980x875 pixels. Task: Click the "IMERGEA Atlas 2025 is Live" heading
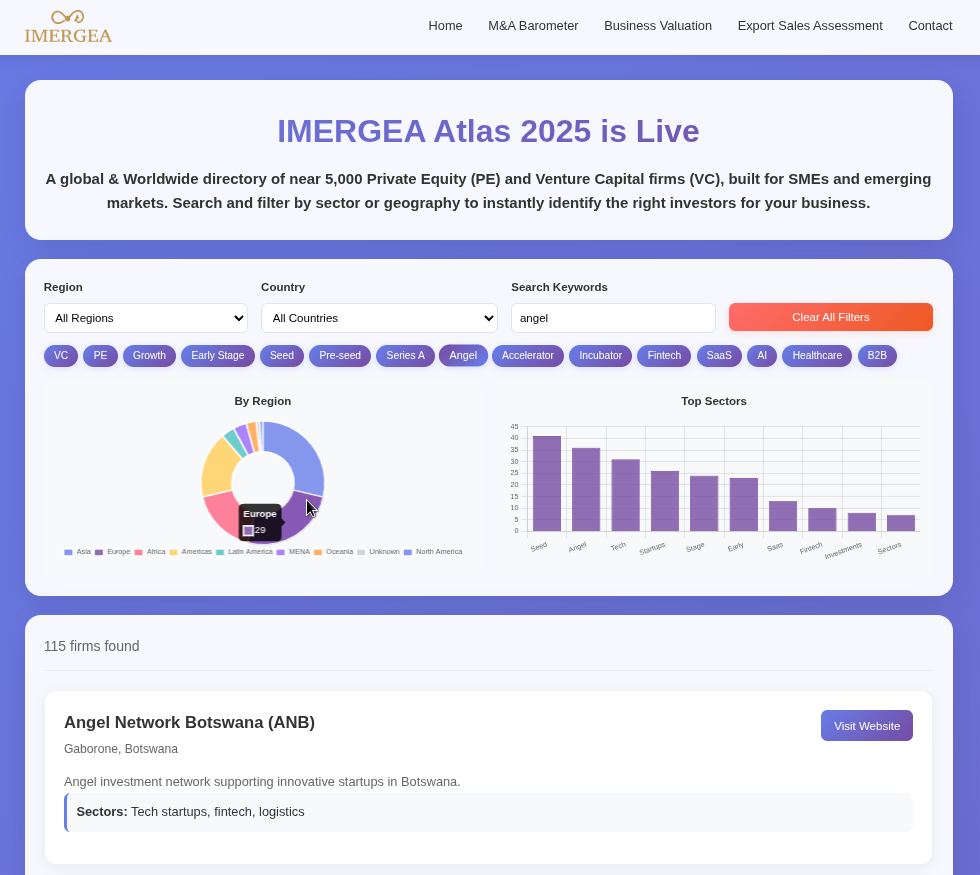click(488, 131)
